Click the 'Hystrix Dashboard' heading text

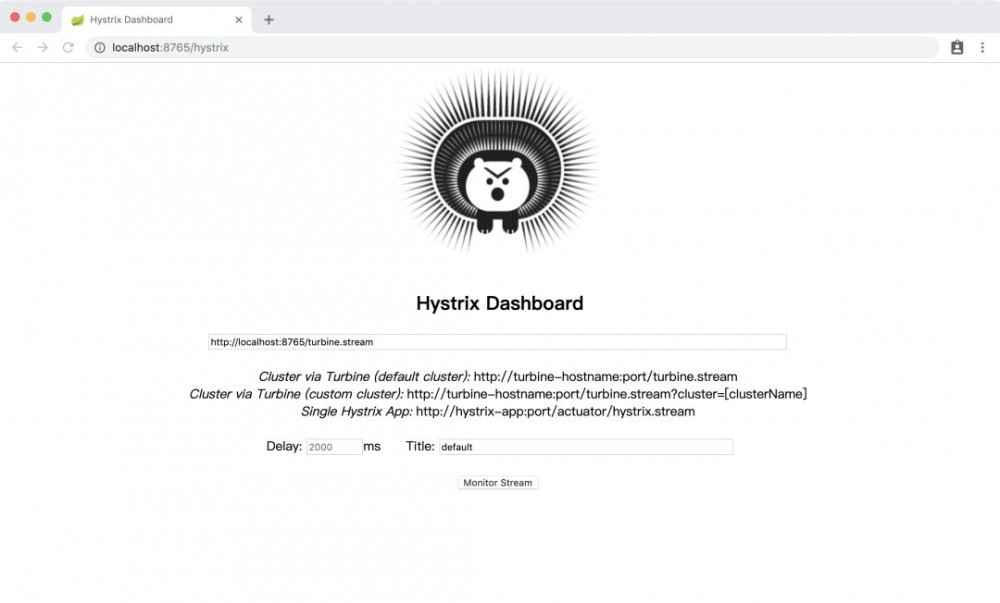[498, 303]
